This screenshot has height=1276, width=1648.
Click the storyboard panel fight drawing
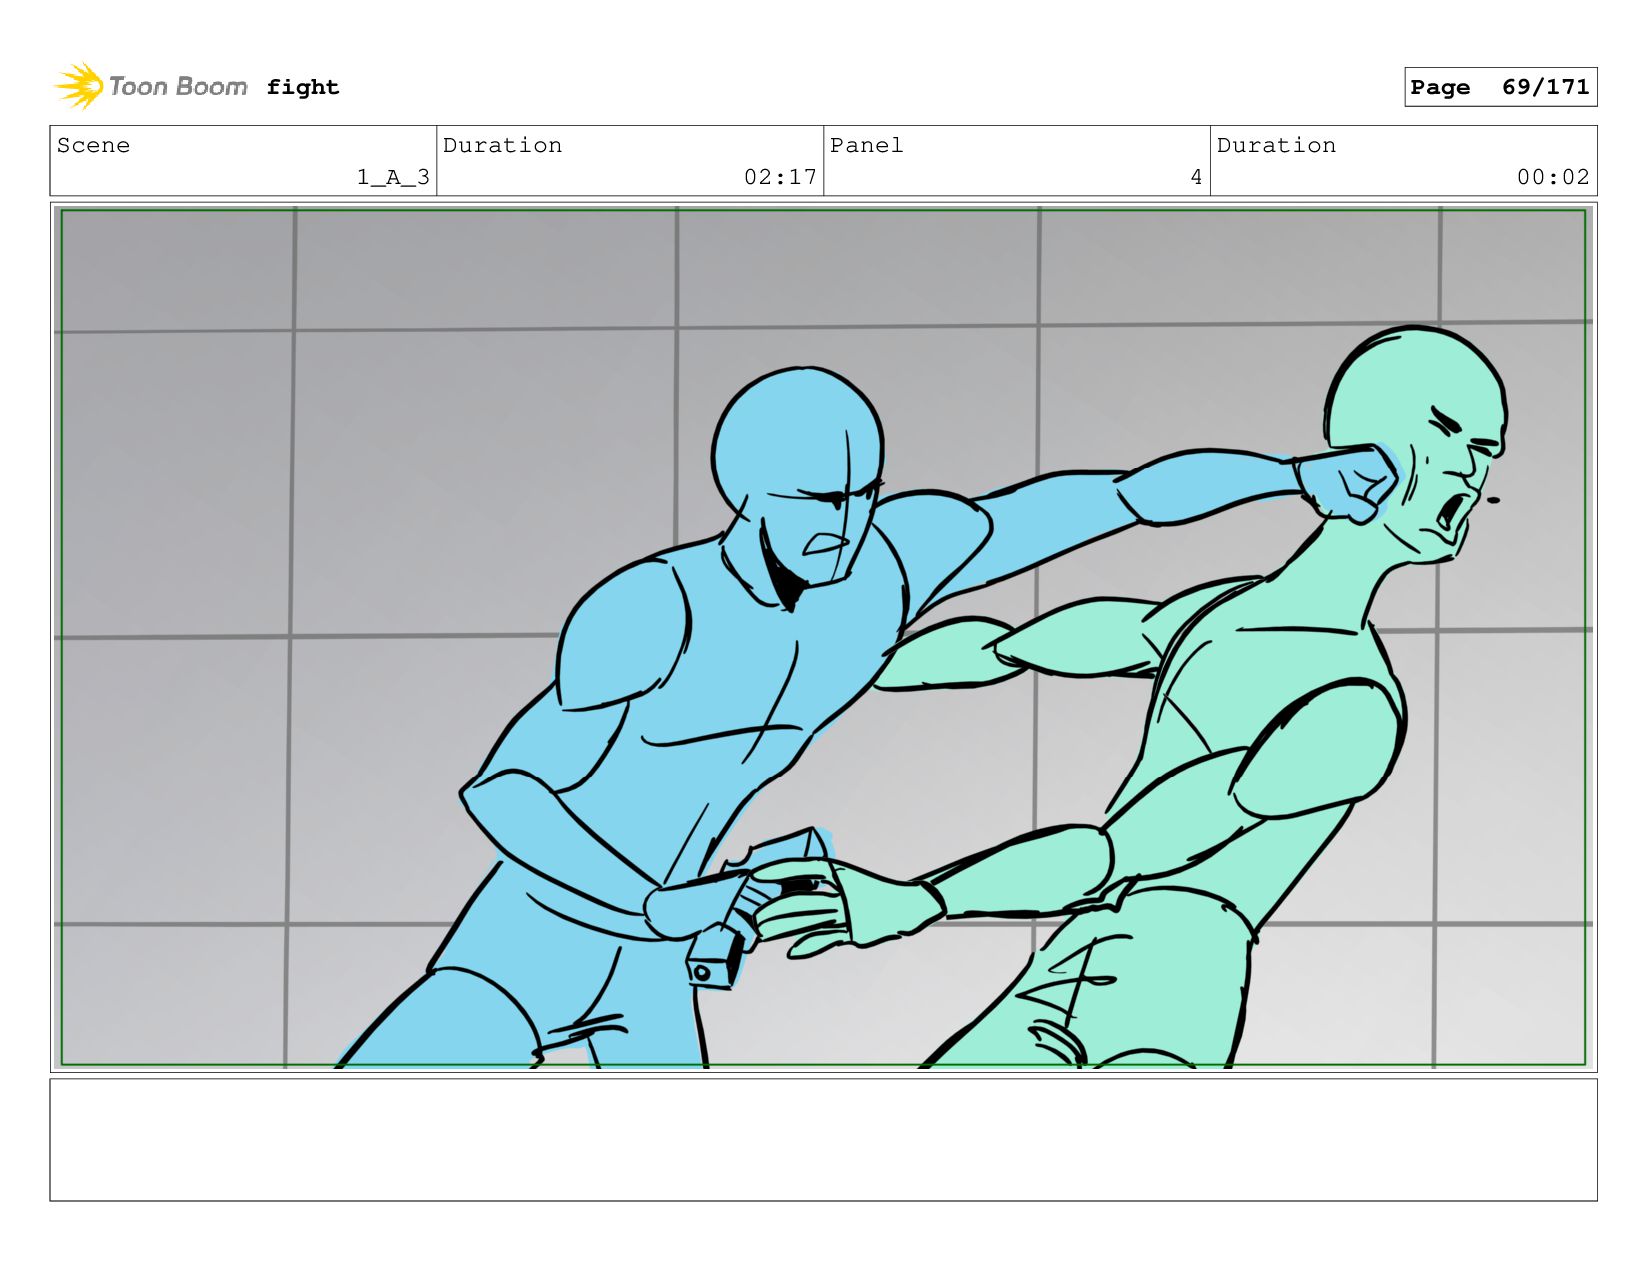tap(823, 637)
